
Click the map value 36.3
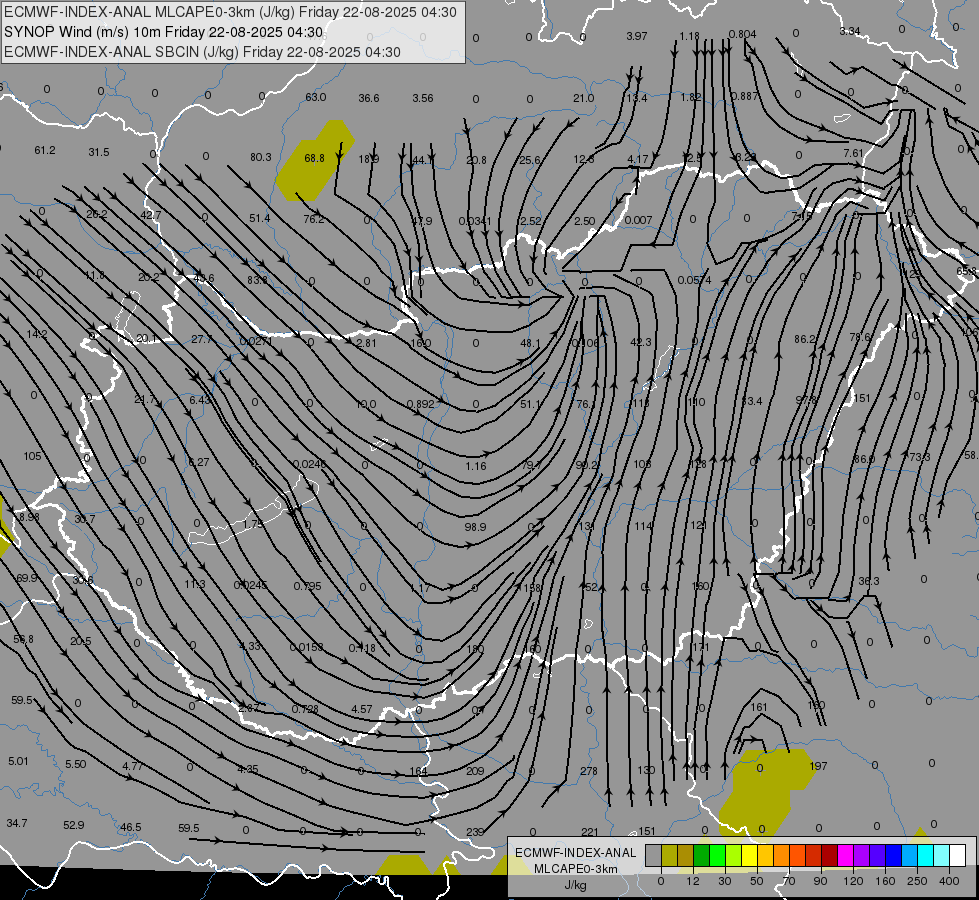click(868, 581)
